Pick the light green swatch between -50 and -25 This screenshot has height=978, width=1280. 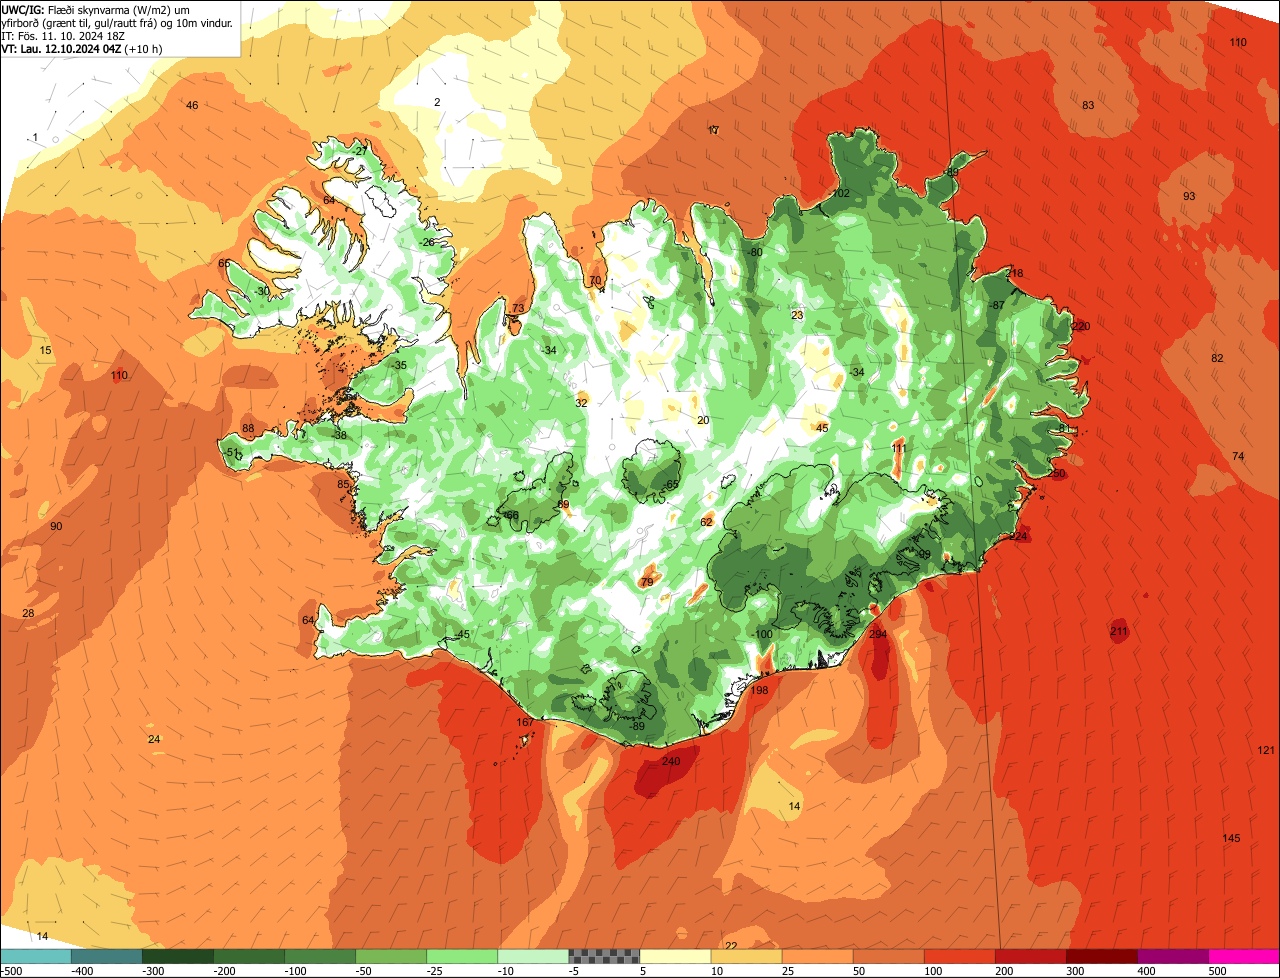tap(391, 956)
